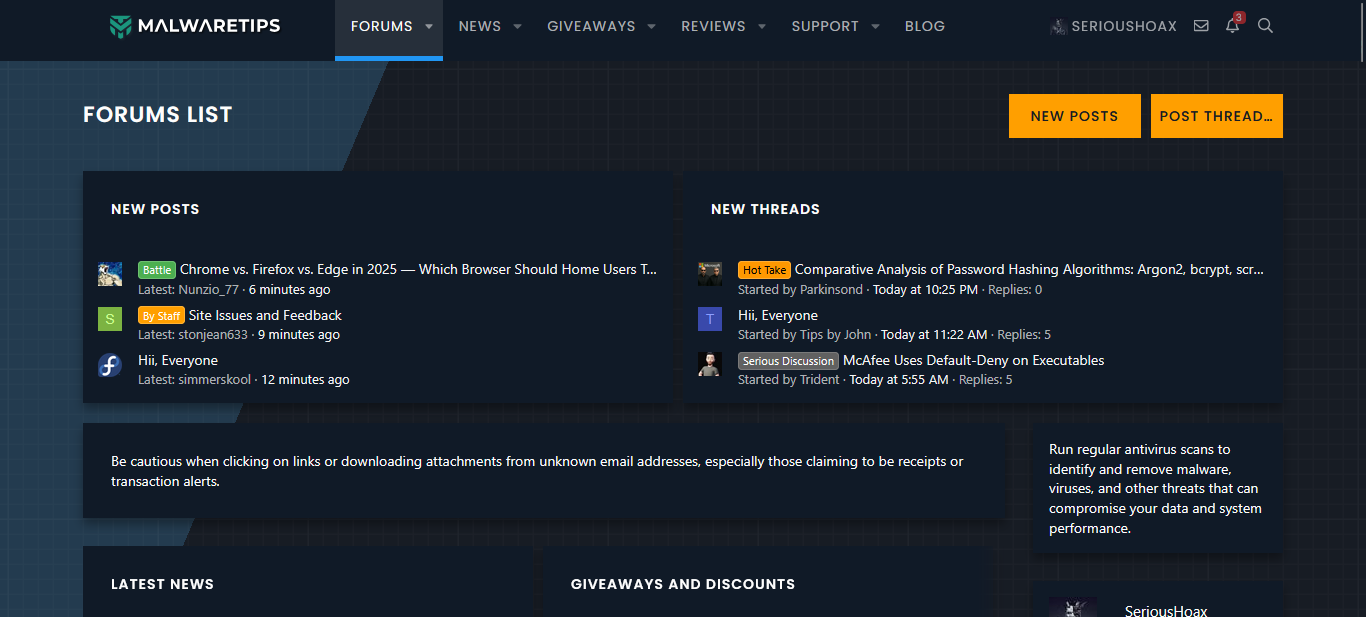Open the Forums nav tab
Image resolution: width=1366 pixels, height=617 pixels.
[382, 27]
